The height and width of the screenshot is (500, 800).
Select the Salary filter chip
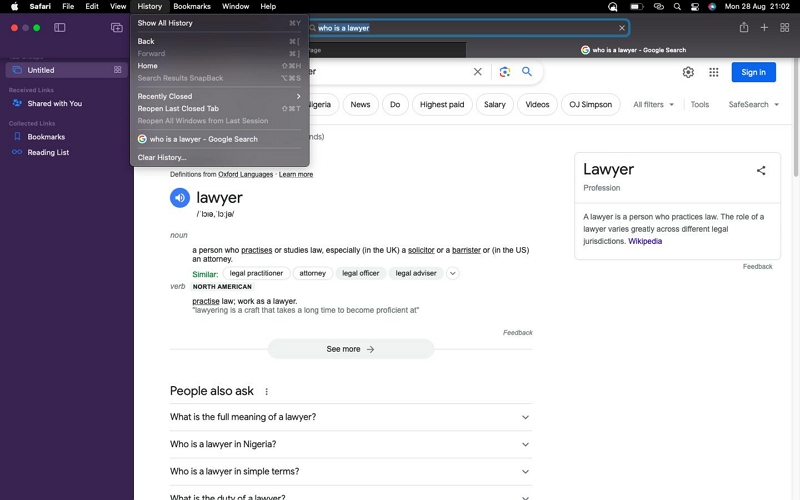494,104
